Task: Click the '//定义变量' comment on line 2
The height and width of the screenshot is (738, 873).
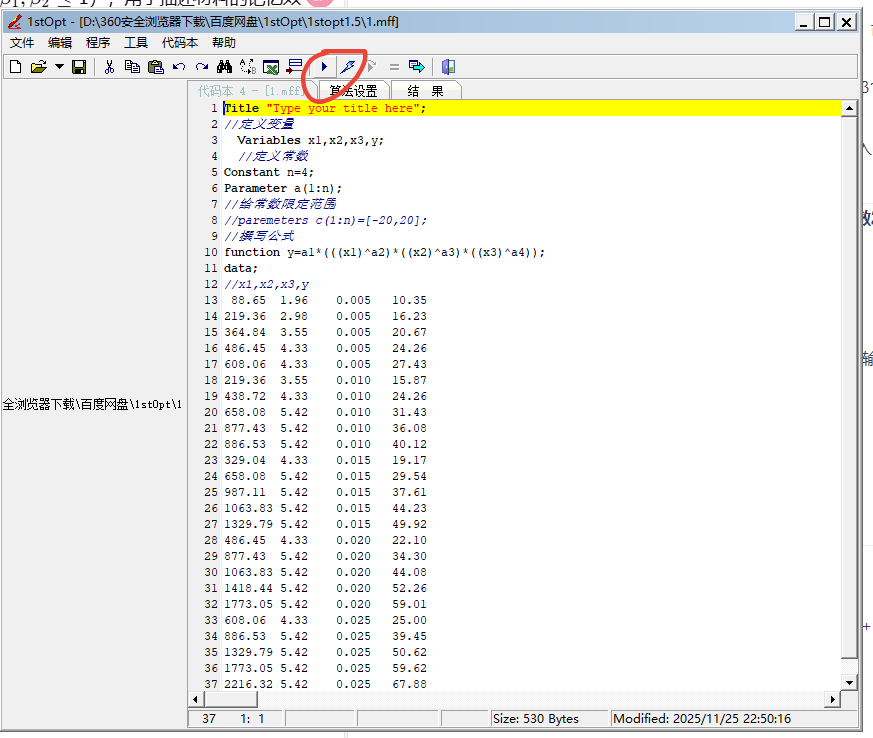Action: click(x=259, y=124)
